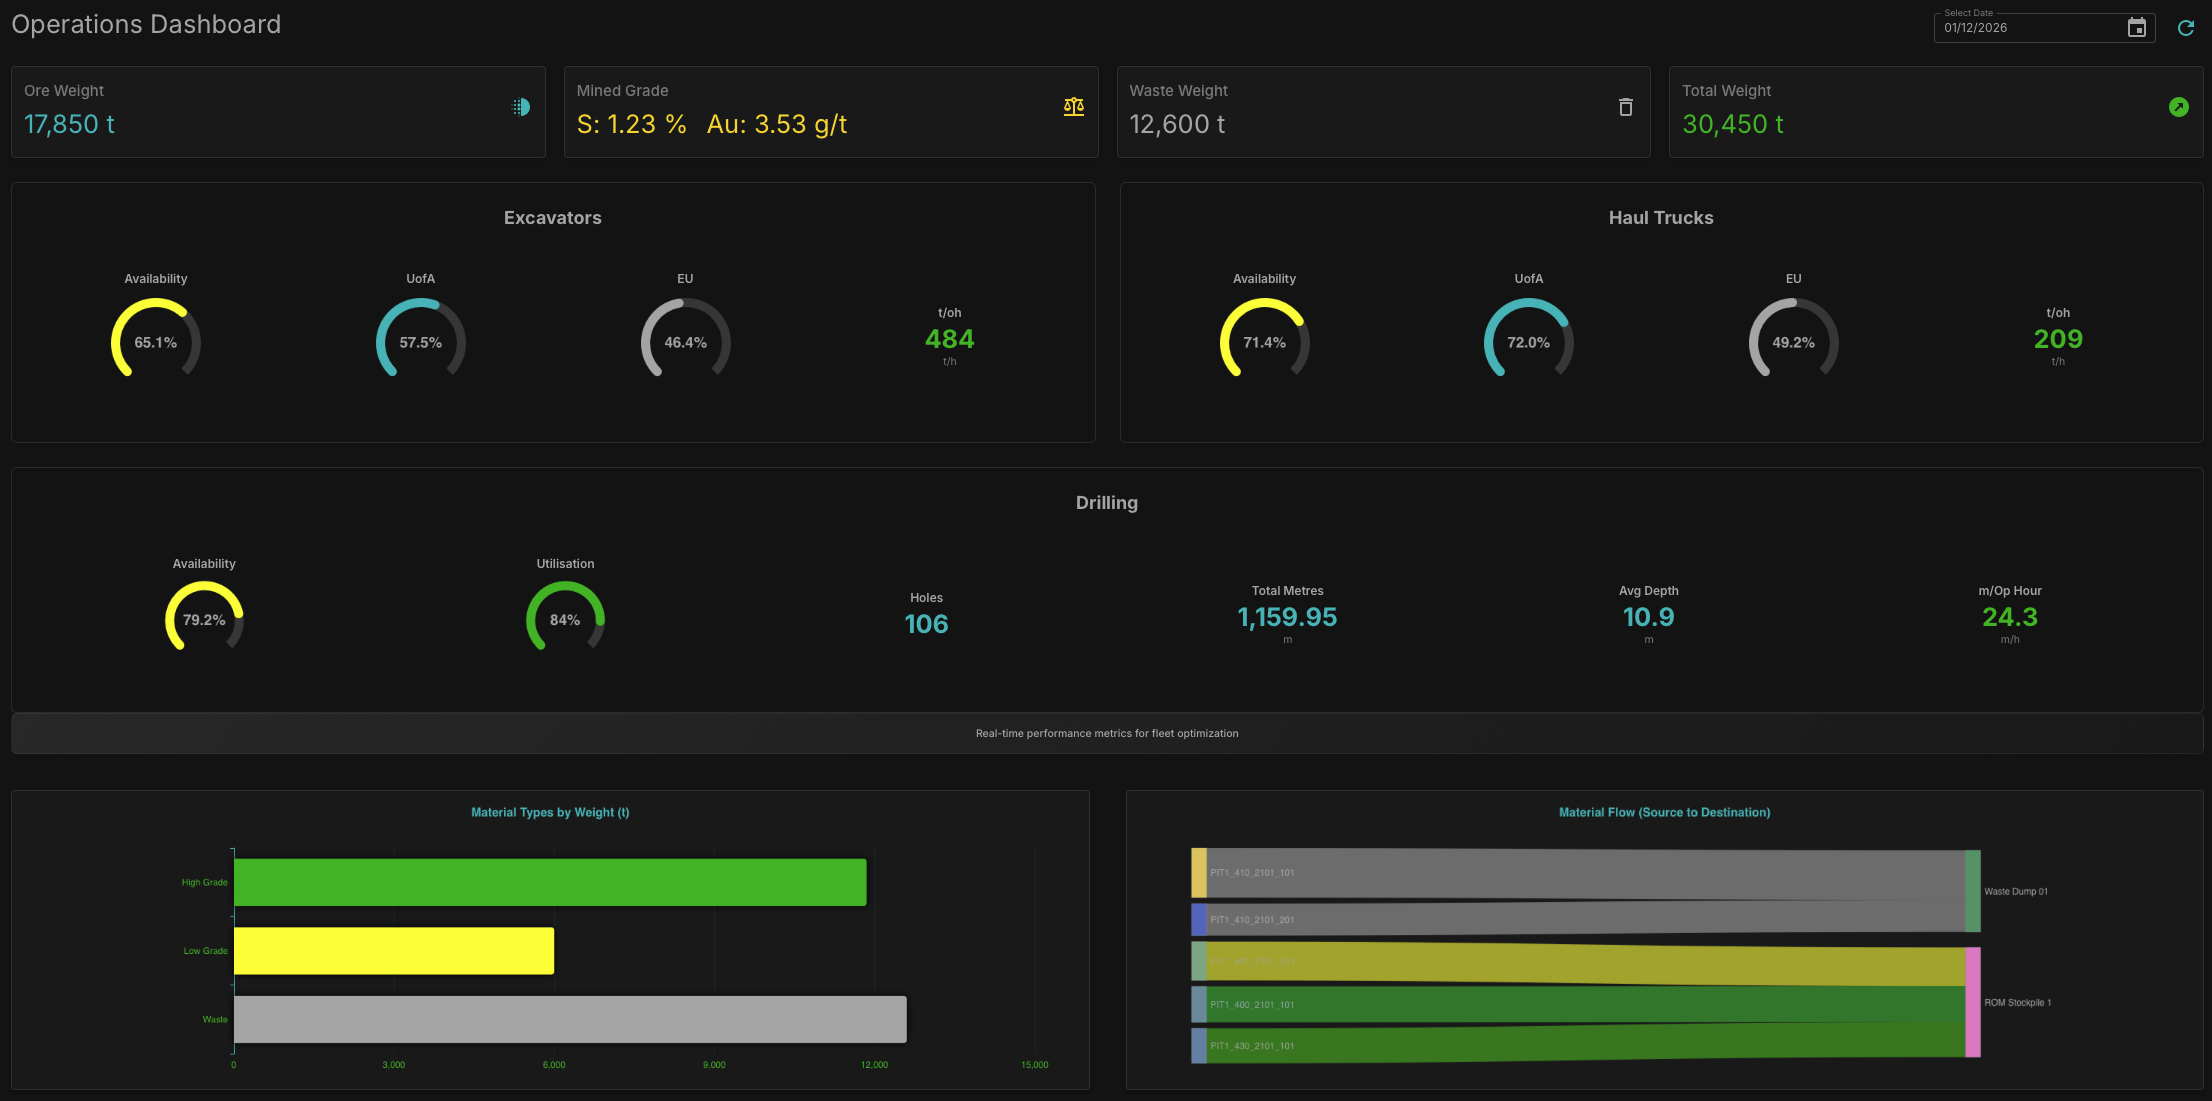Screen dimensions: 2212x1101
Task: Click the Waste axis label in bar chart
Action: [x=215, y=1019]
